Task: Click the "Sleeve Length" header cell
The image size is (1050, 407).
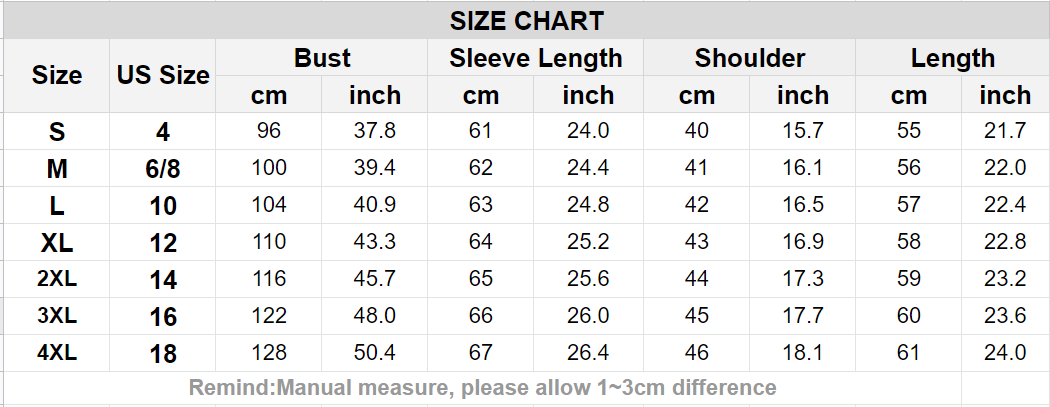Action: (x=535, y=58)
